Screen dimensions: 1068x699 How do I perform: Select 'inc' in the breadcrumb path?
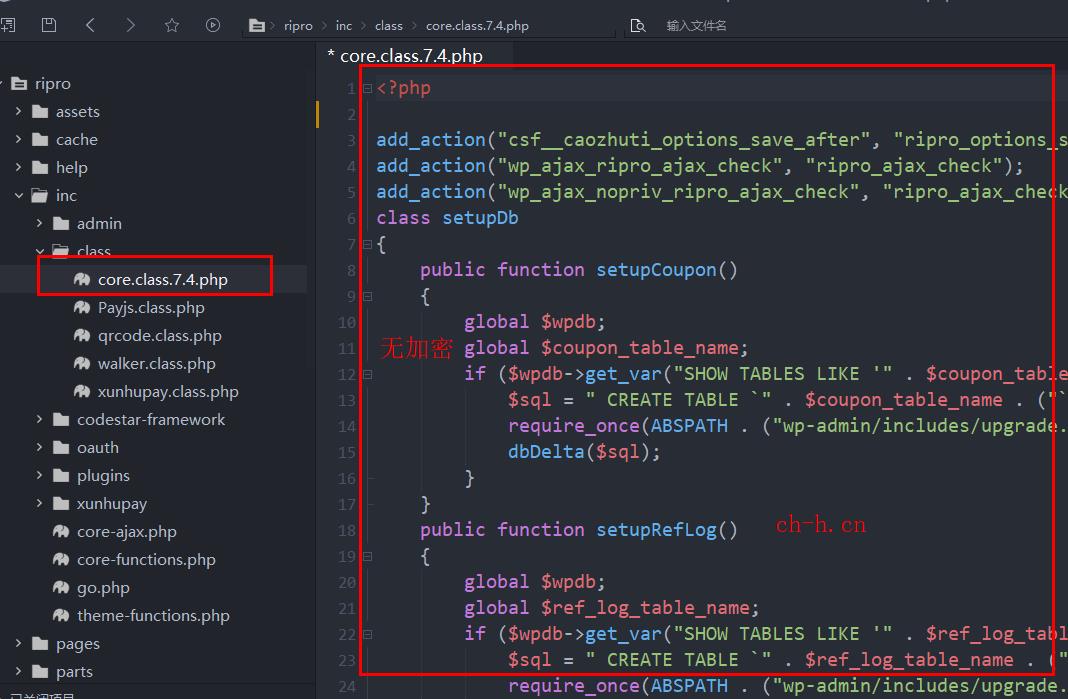344,26
